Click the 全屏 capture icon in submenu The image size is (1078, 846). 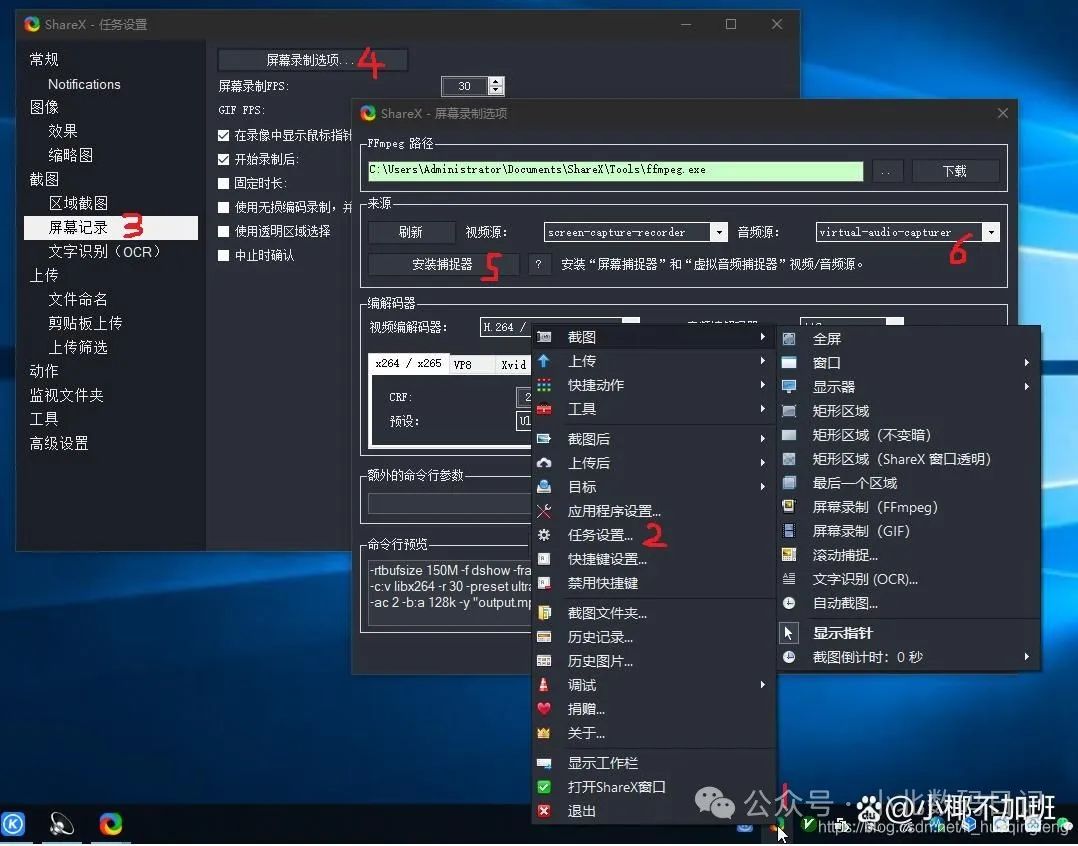[789, 339]
